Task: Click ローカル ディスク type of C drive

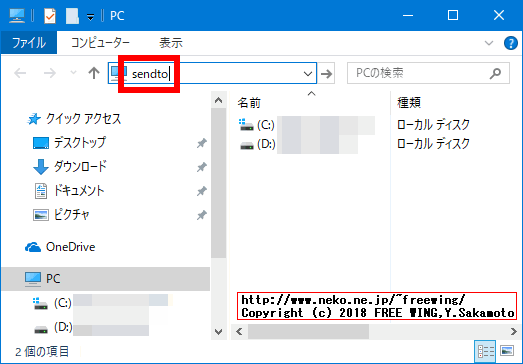Action: point(433,125)
